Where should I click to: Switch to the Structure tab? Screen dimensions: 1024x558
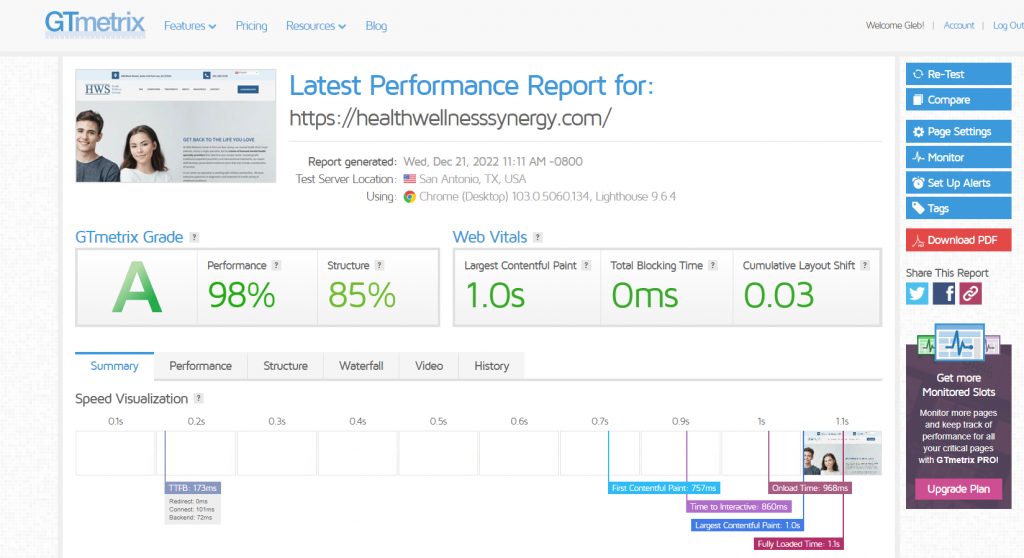tap(285, 366)
